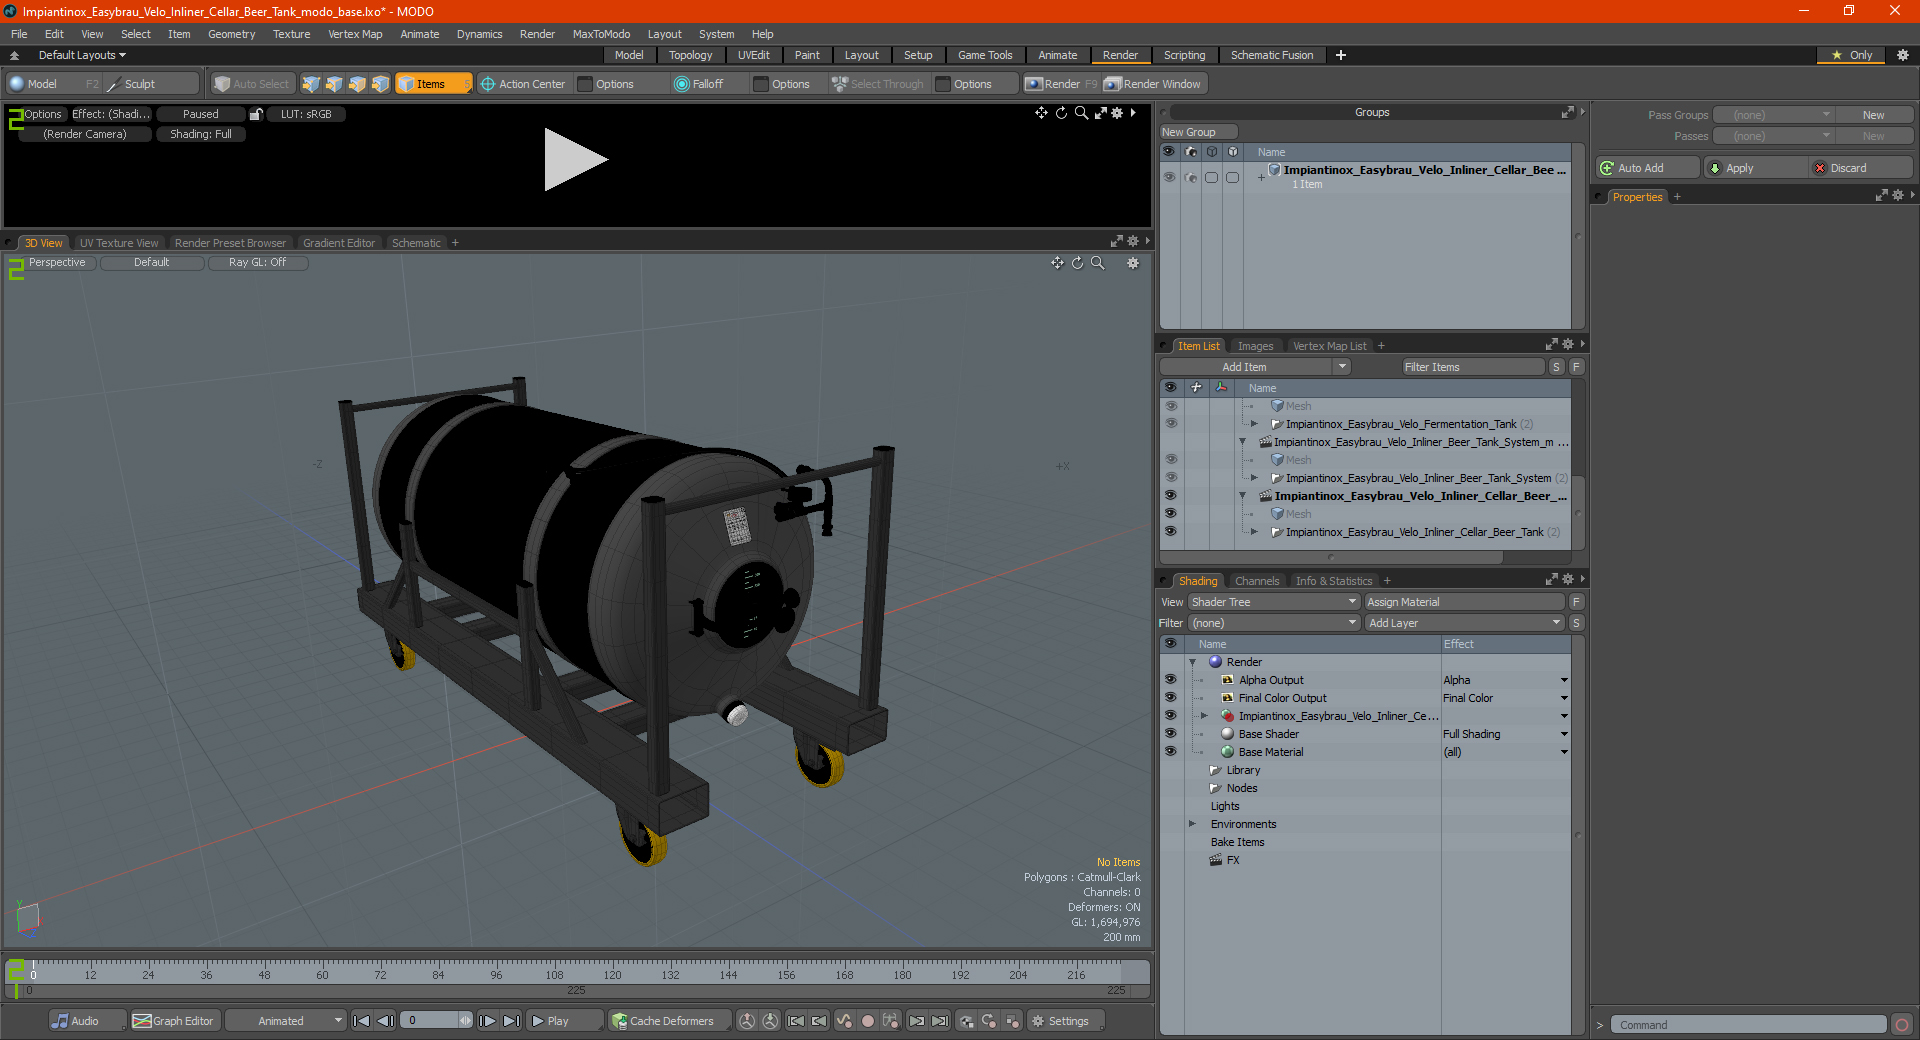Click Apply button

(1754, 168)
